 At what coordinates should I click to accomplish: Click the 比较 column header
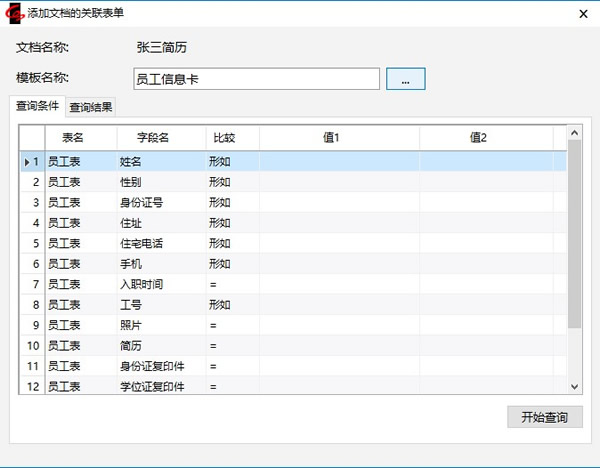(225, 138)
